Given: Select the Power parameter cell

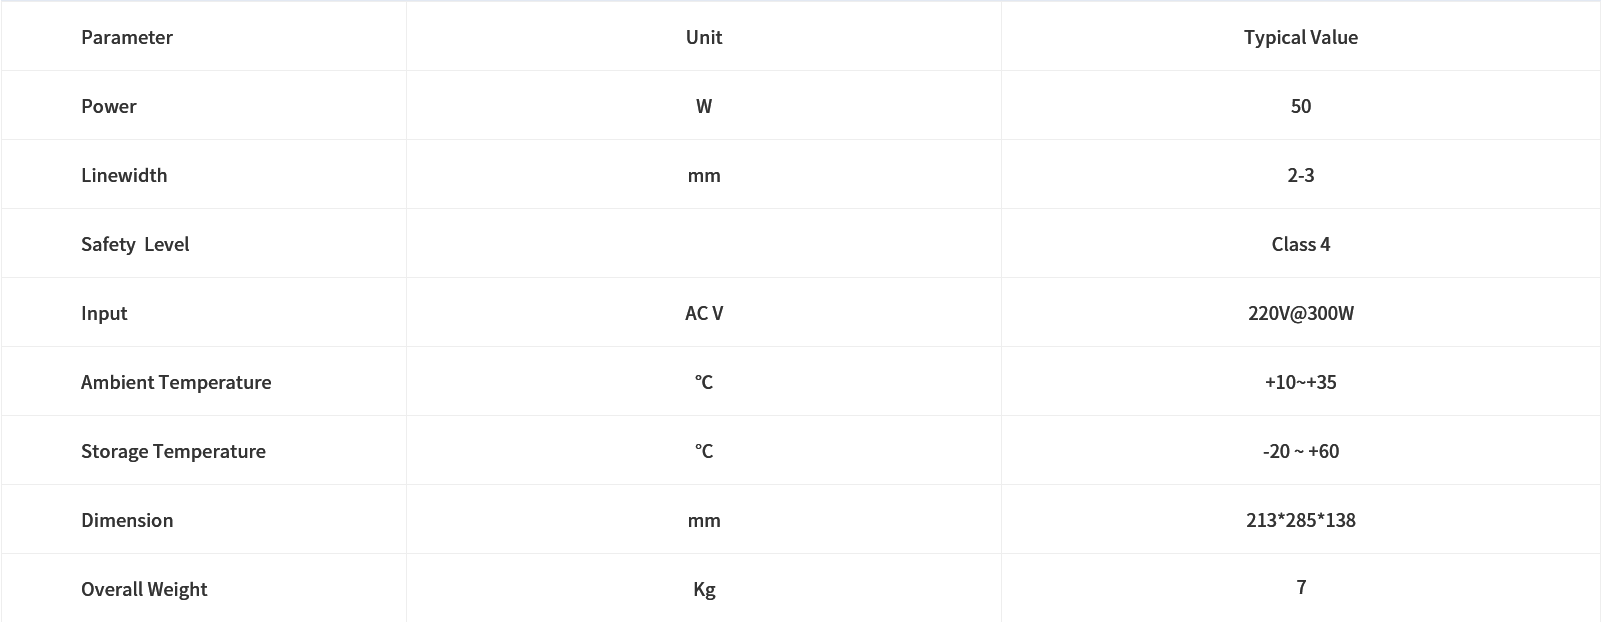Looking at the screenshot, I should coord(109,106).
